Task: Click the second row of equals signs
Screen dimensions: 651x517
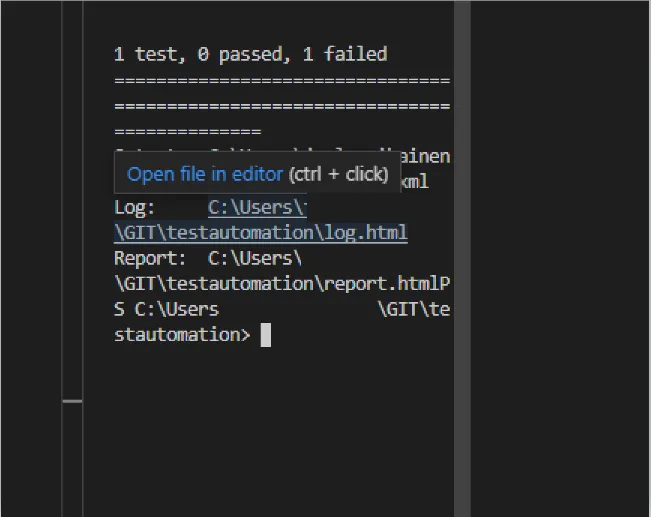Action: (x=282, y=105)
